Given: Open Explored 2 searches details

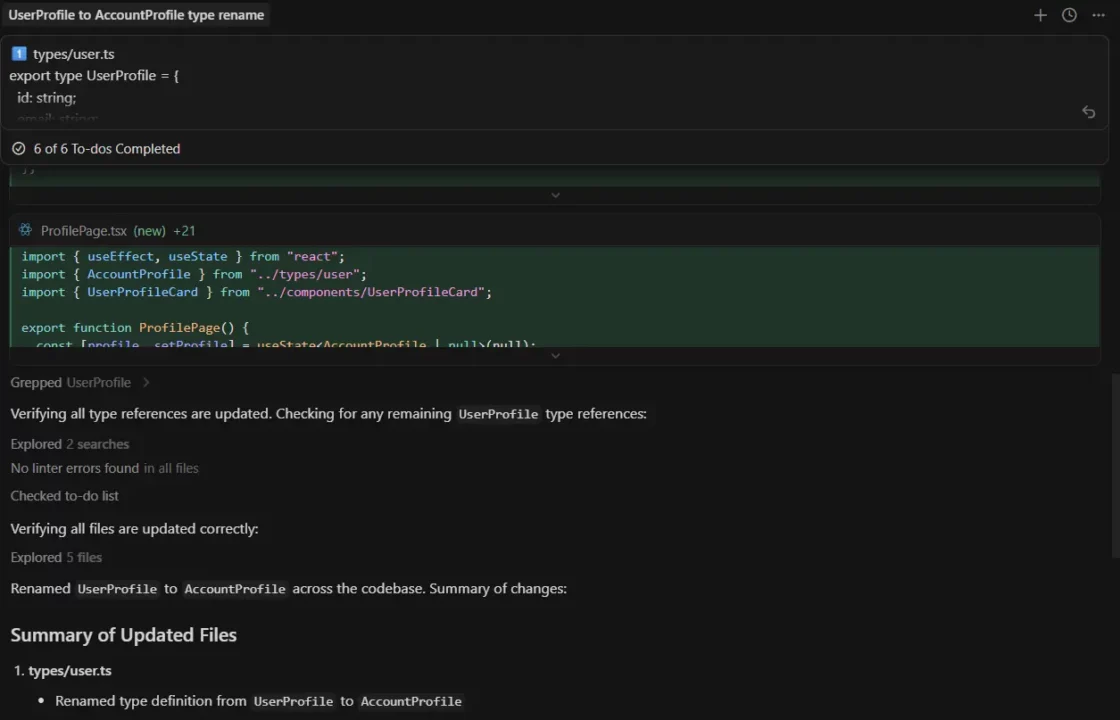Looking at the screenshot, I should point(69,443).
